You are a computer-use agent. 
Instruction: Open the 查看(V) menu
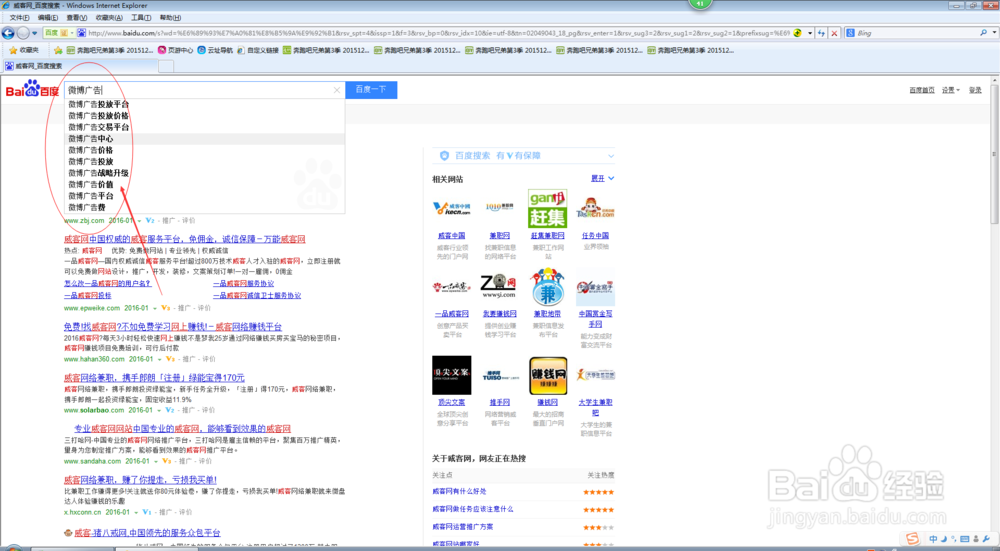pos(77,18)
